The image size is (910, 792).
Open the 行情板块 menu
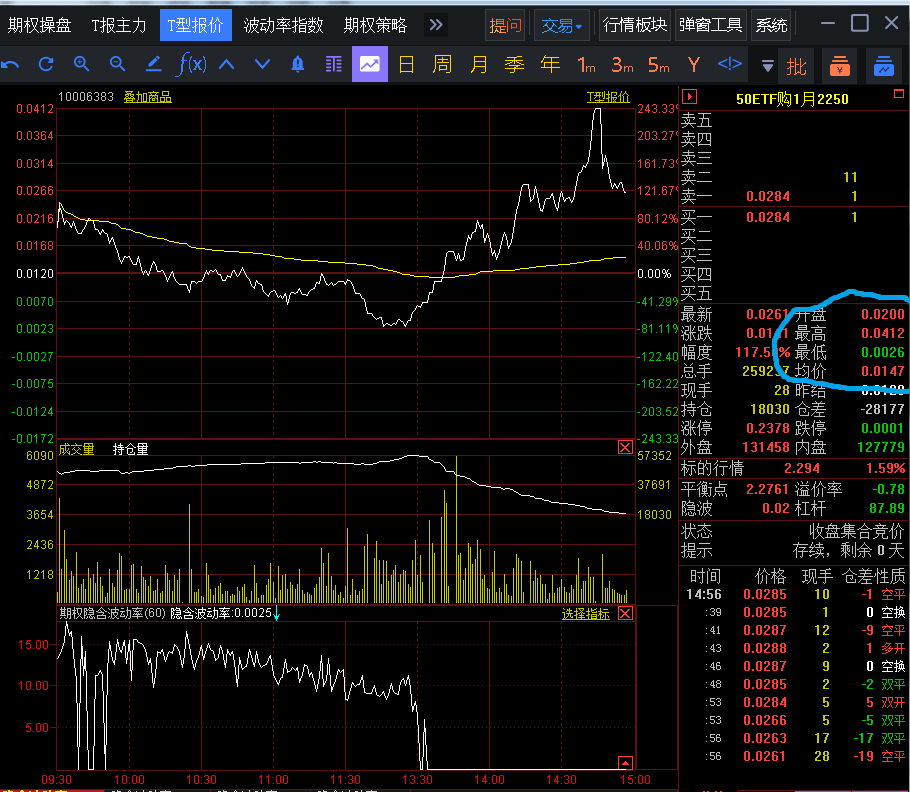635,24
